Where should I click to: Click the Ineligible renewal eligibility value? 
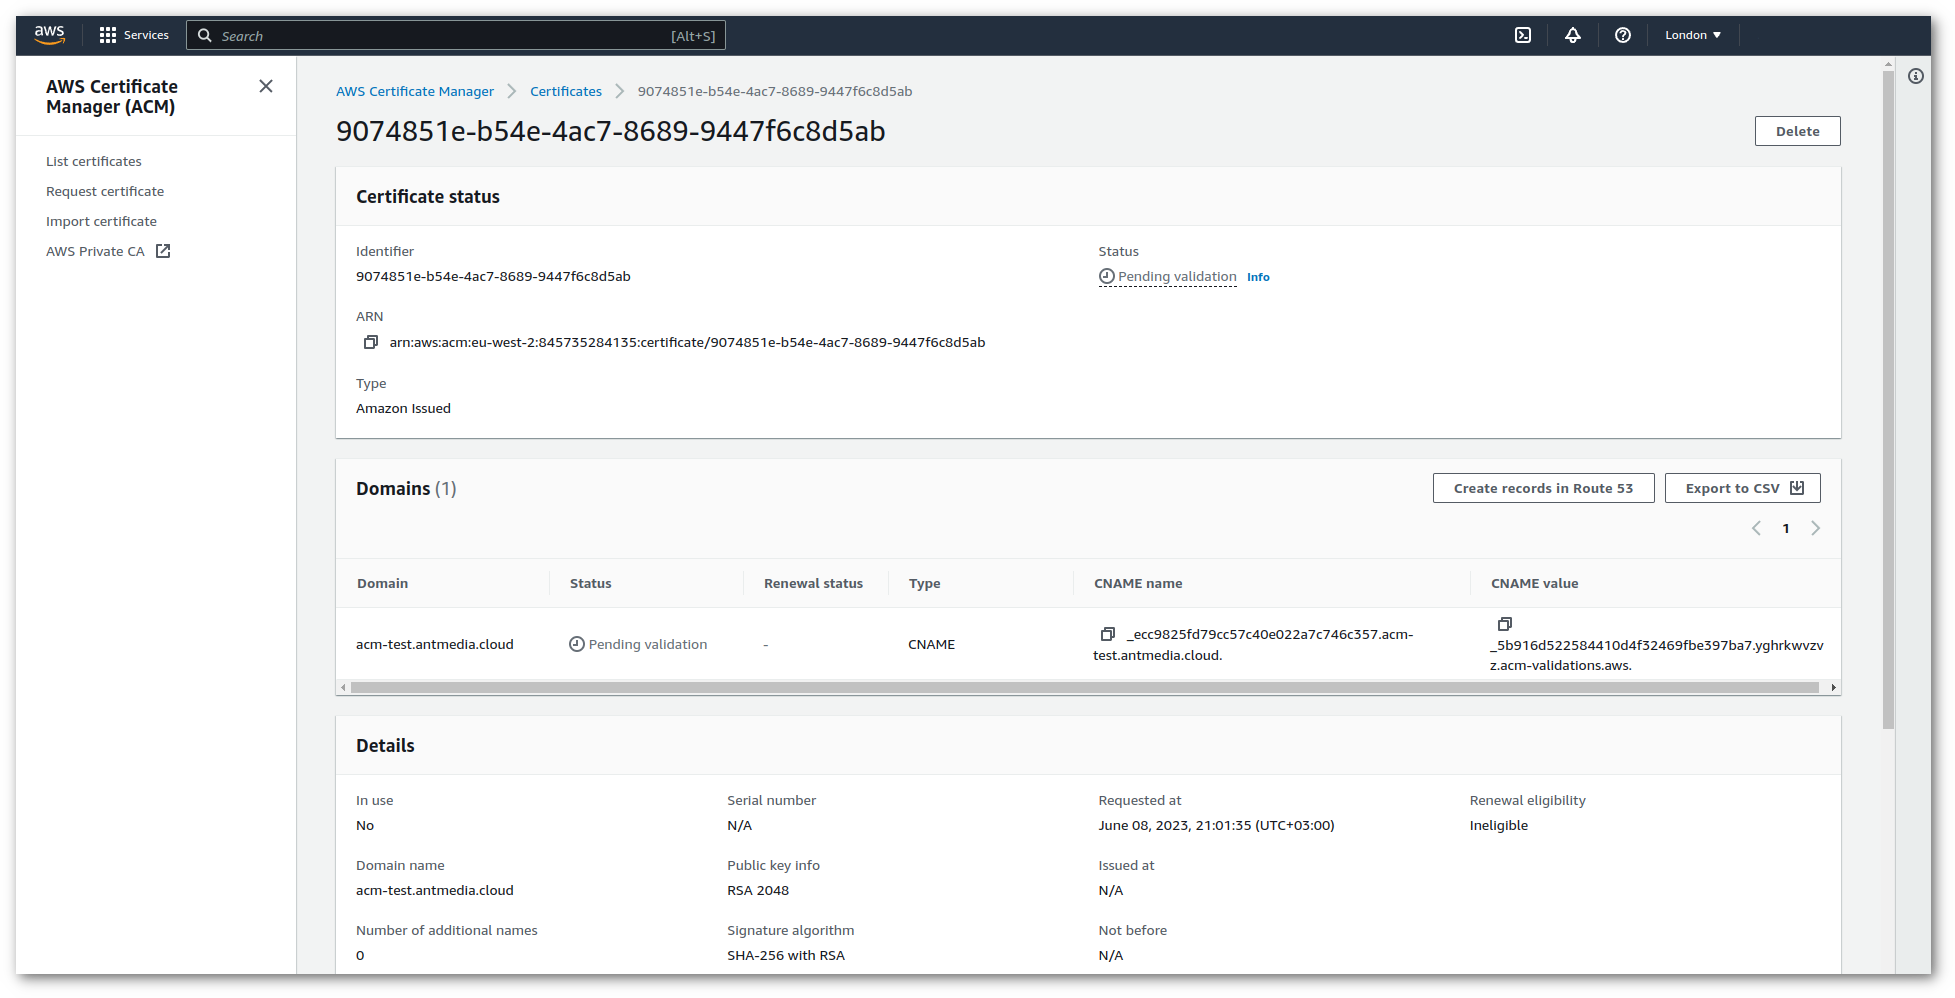click(1499, 825)
